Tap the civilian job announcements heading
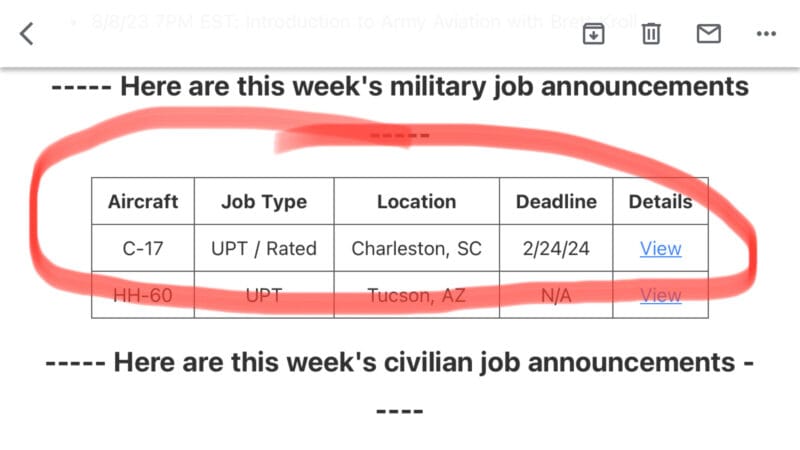 point(400,360)
